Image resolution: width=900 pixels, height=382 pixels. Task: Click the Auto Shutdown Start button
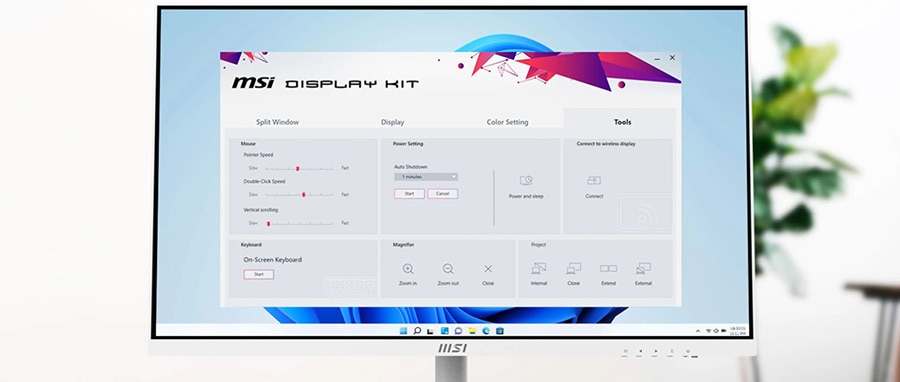point(409,194)
